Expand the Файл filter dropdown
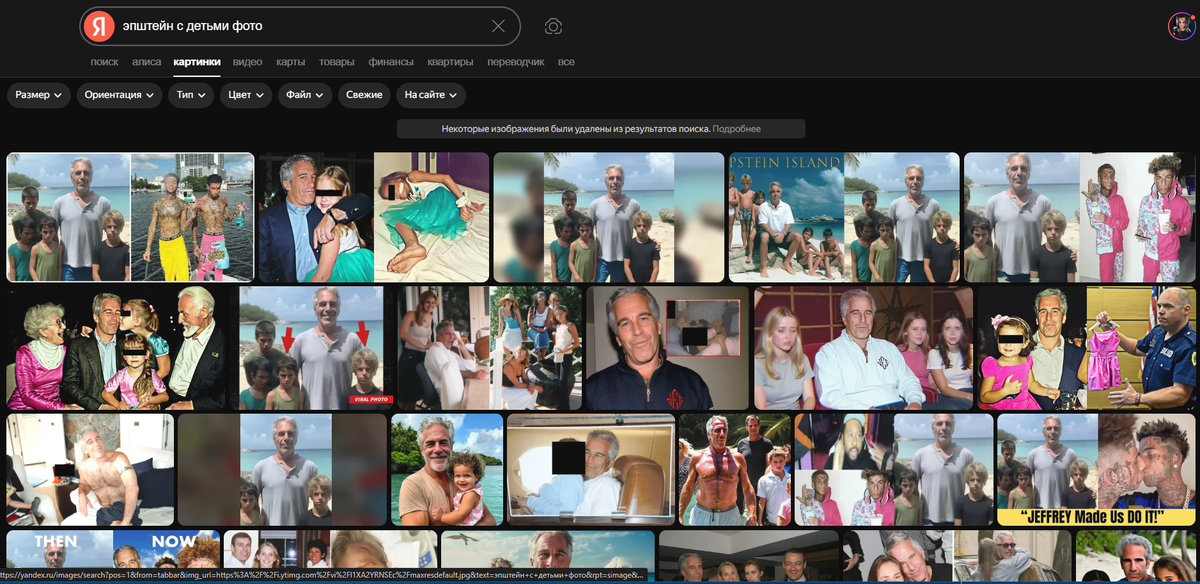 (305, 95)
